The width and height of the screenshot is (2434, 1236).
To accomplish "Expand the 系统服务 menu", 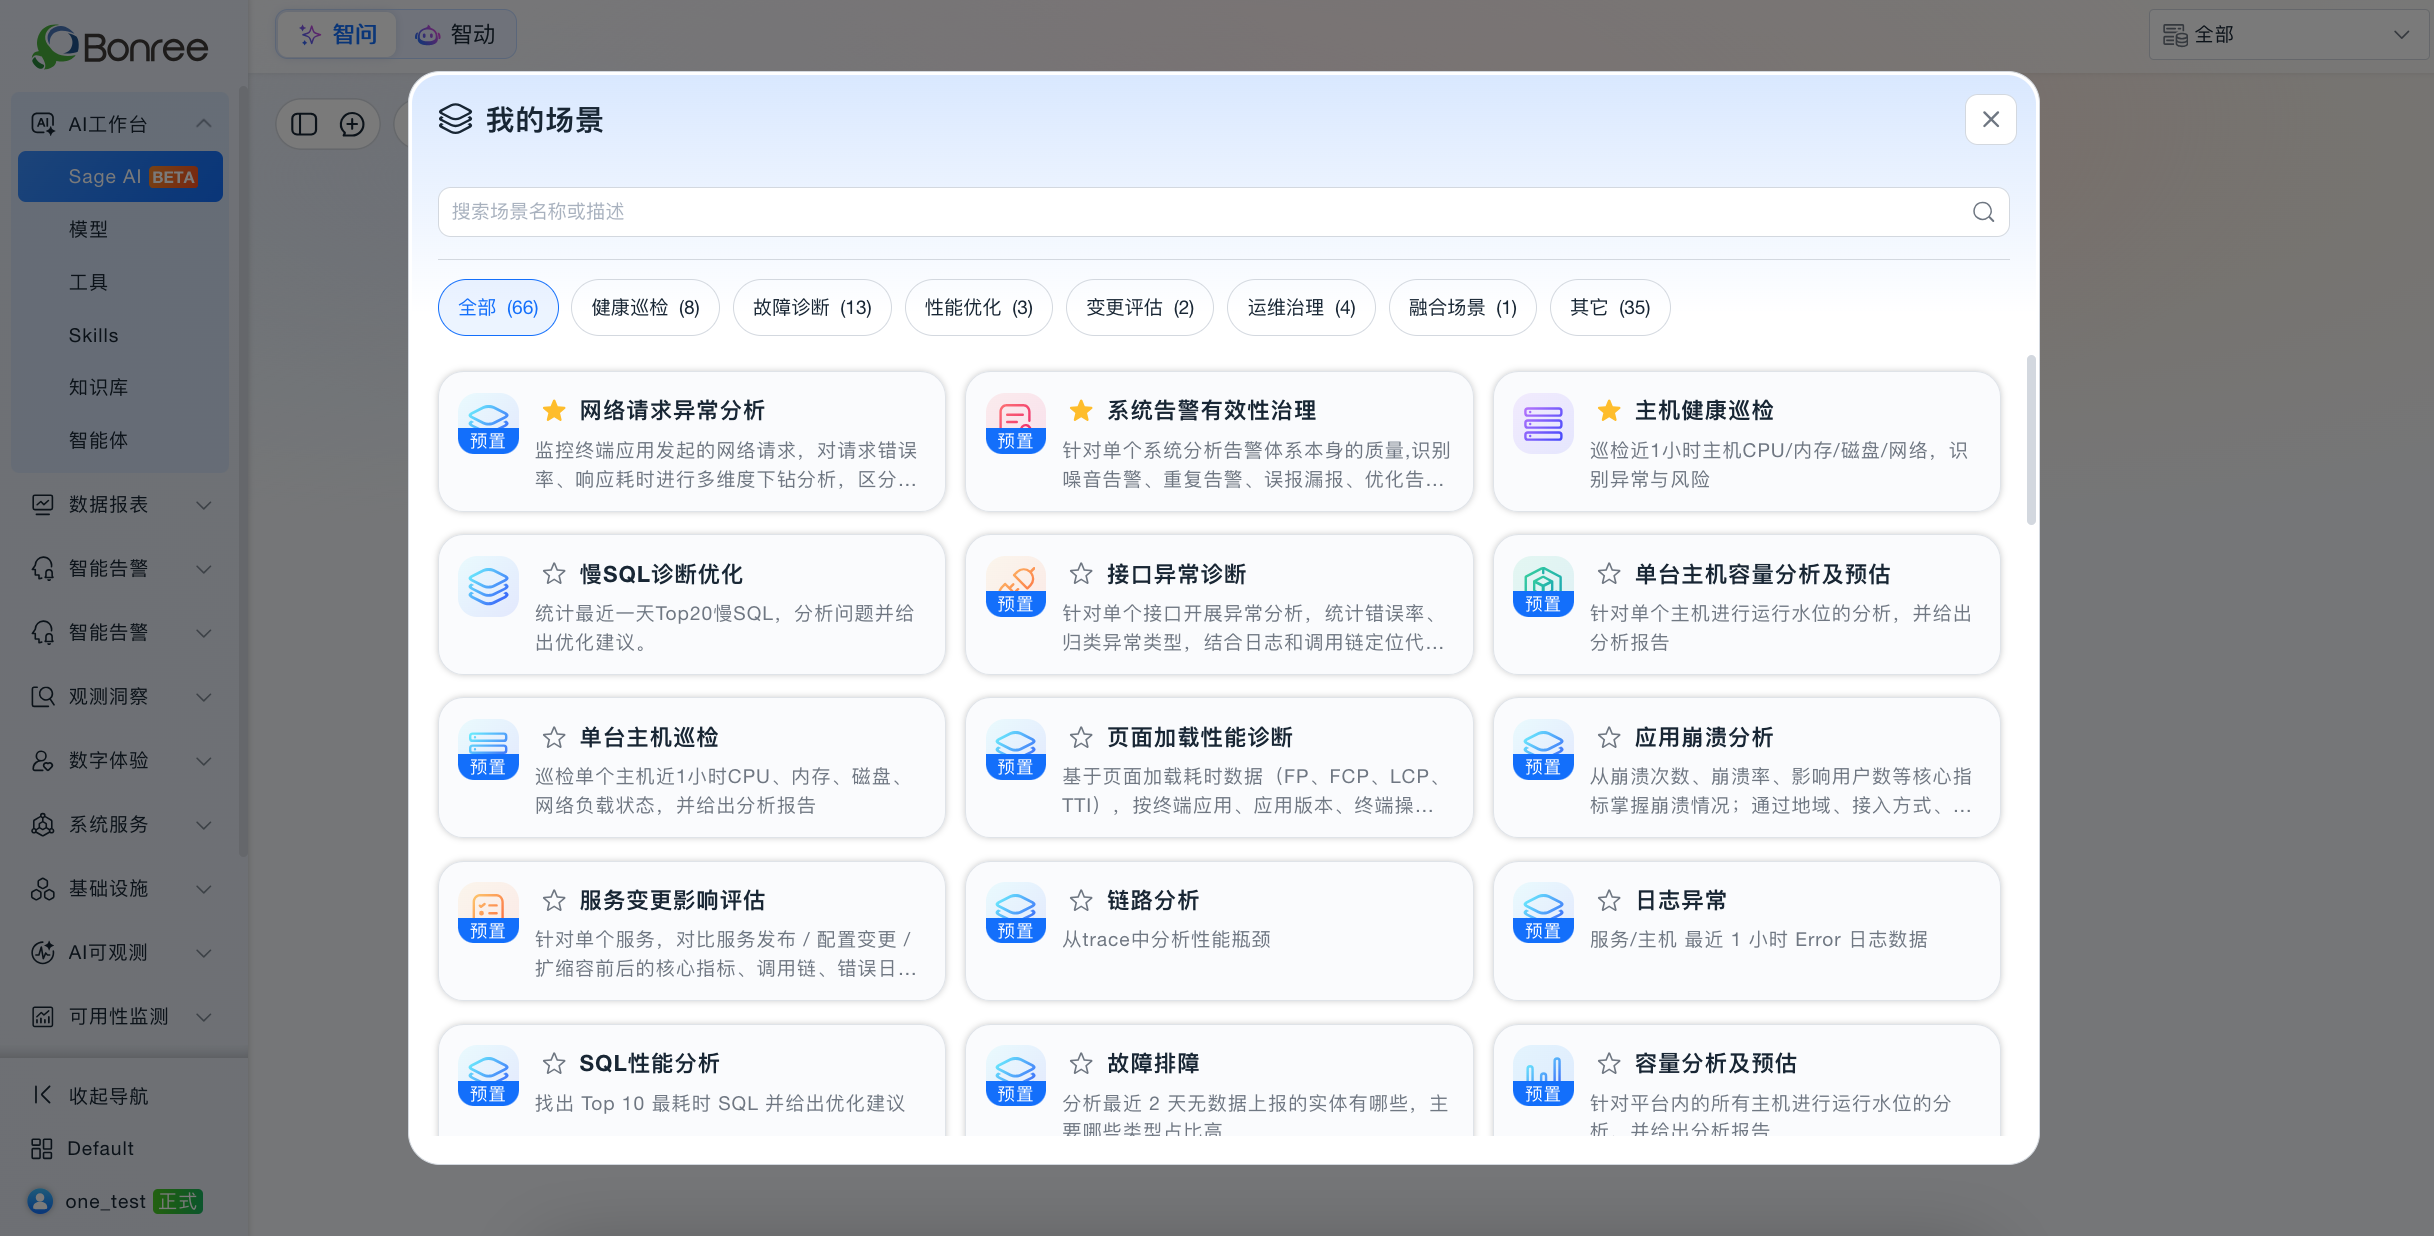I will click(x=203, y=825).
